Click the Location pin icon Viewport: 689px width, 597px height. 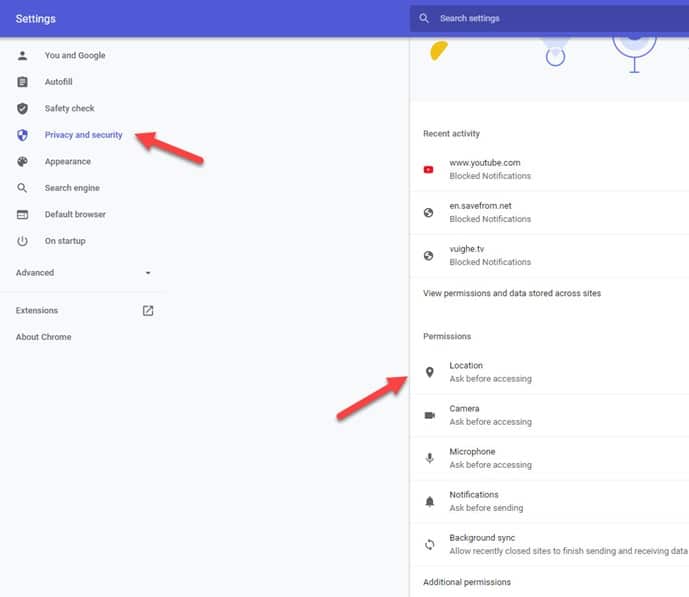pyautogui.click(x=430, y=372)
